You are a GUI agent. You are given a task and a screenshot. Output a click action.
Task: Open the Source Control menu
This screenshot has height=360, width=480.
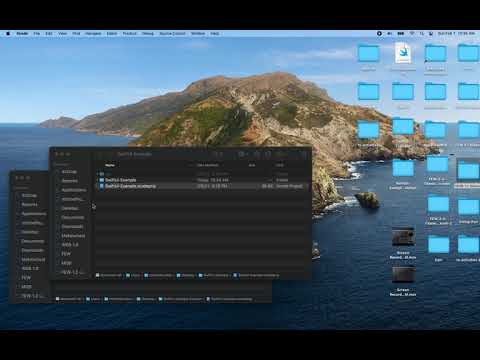(x=172, y=34)
